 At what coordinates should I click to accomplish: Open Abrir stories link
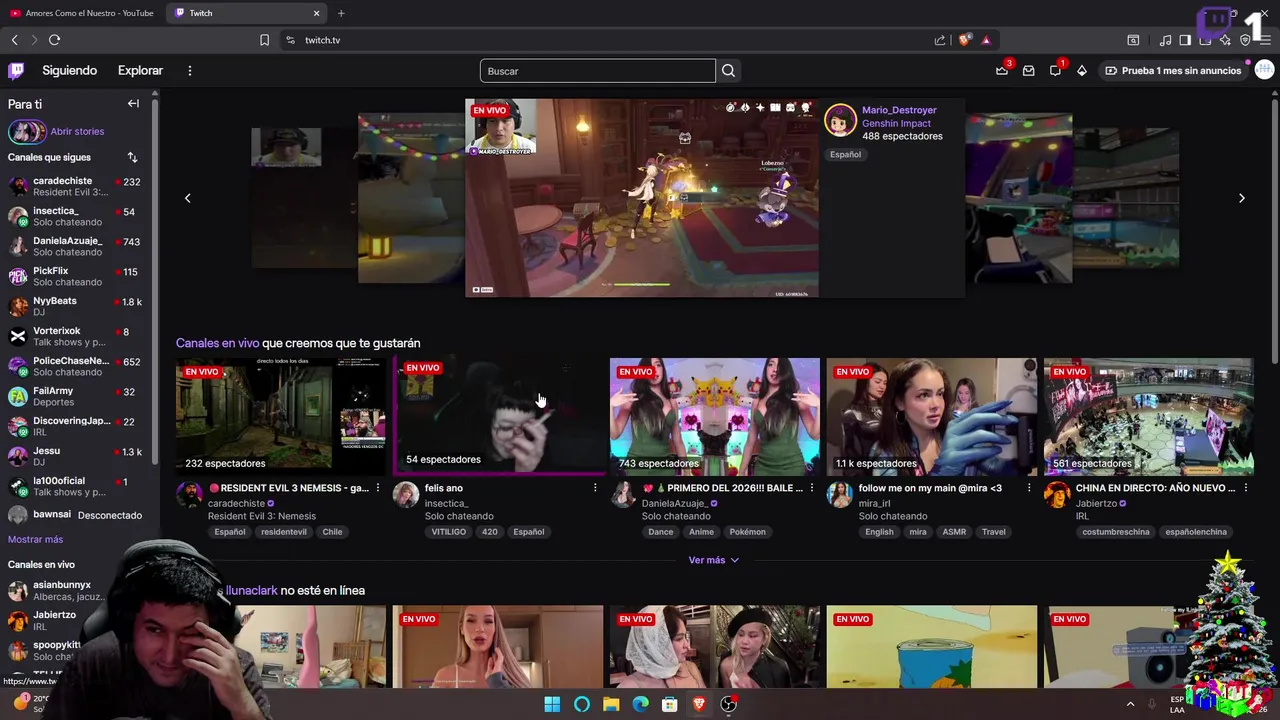77,131
